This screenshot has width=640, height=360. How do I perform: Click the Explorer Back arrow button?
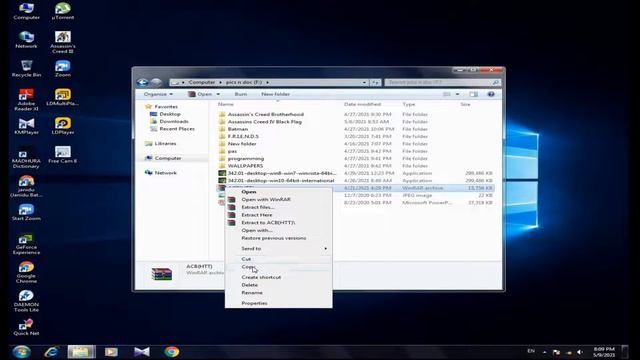tap(142, 82)
